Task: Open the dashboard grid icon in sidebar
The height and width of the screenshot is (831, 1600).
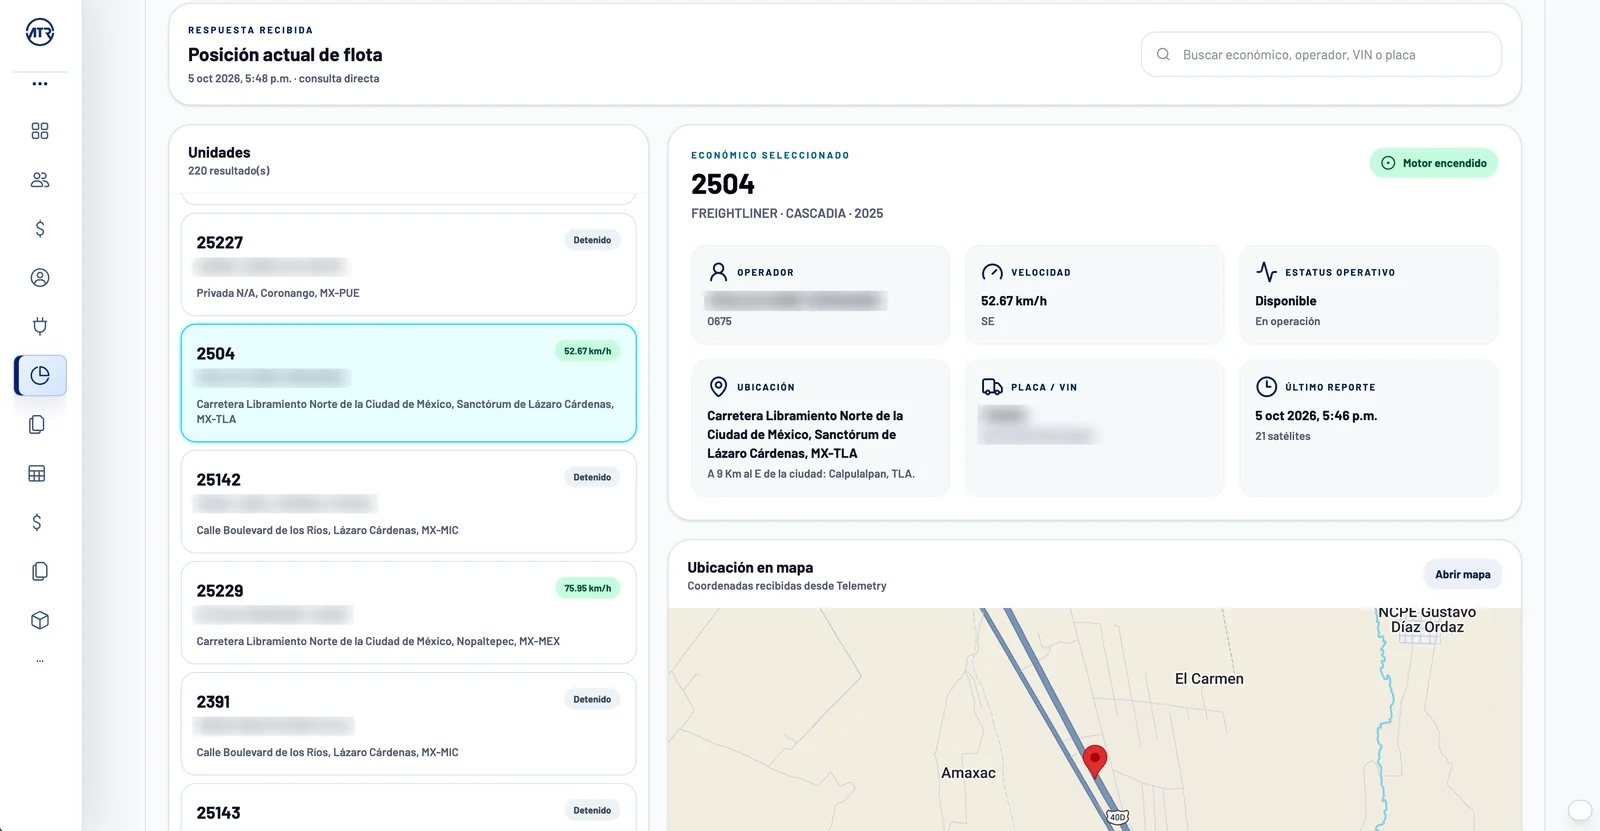Action: [40, 131]
